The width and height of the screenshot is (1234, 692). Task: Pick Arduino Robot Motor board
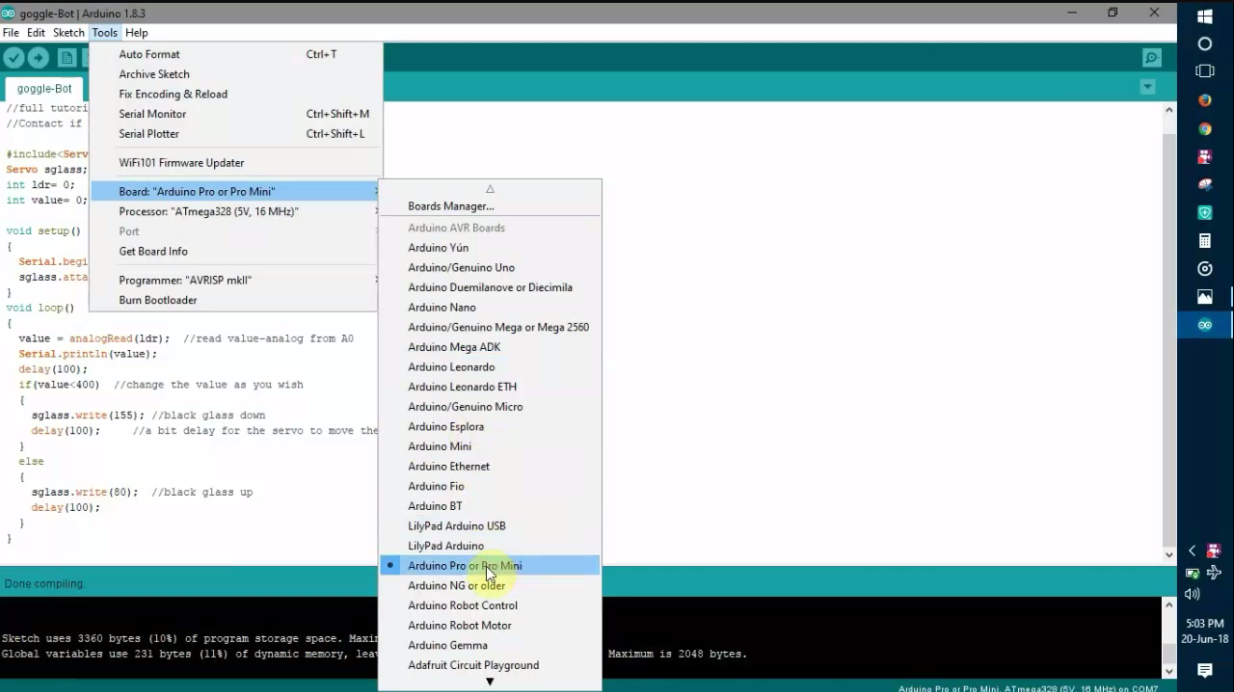[490, 626]
